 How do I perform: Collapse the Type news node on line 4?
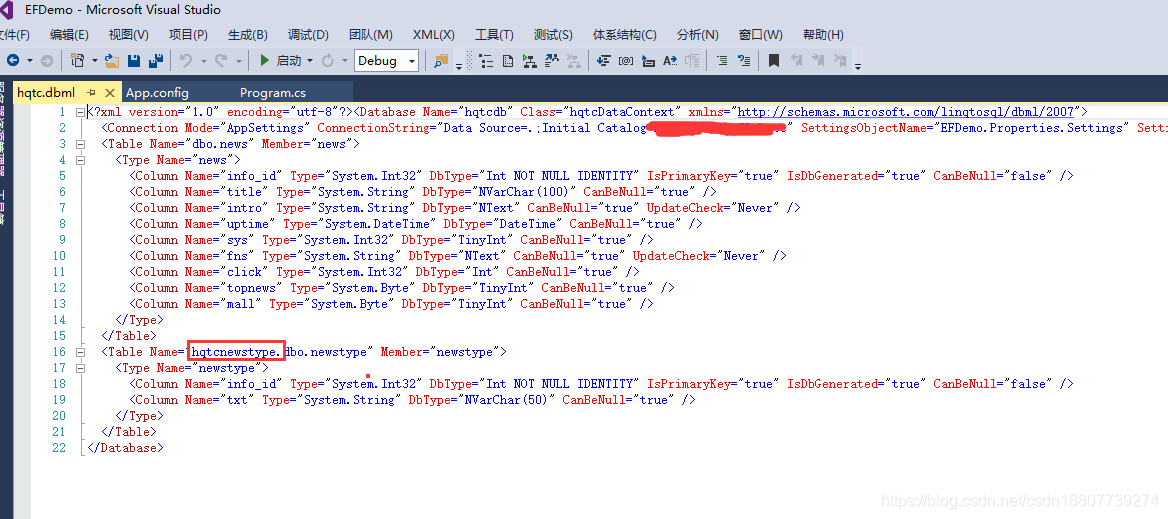pos(80,160)
